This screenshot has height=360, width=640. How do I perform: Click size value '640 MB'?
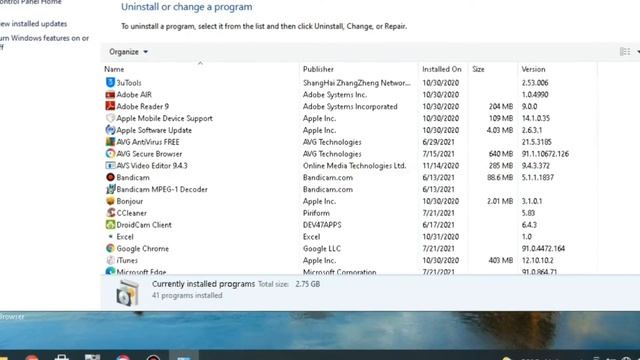pos(501,154)
